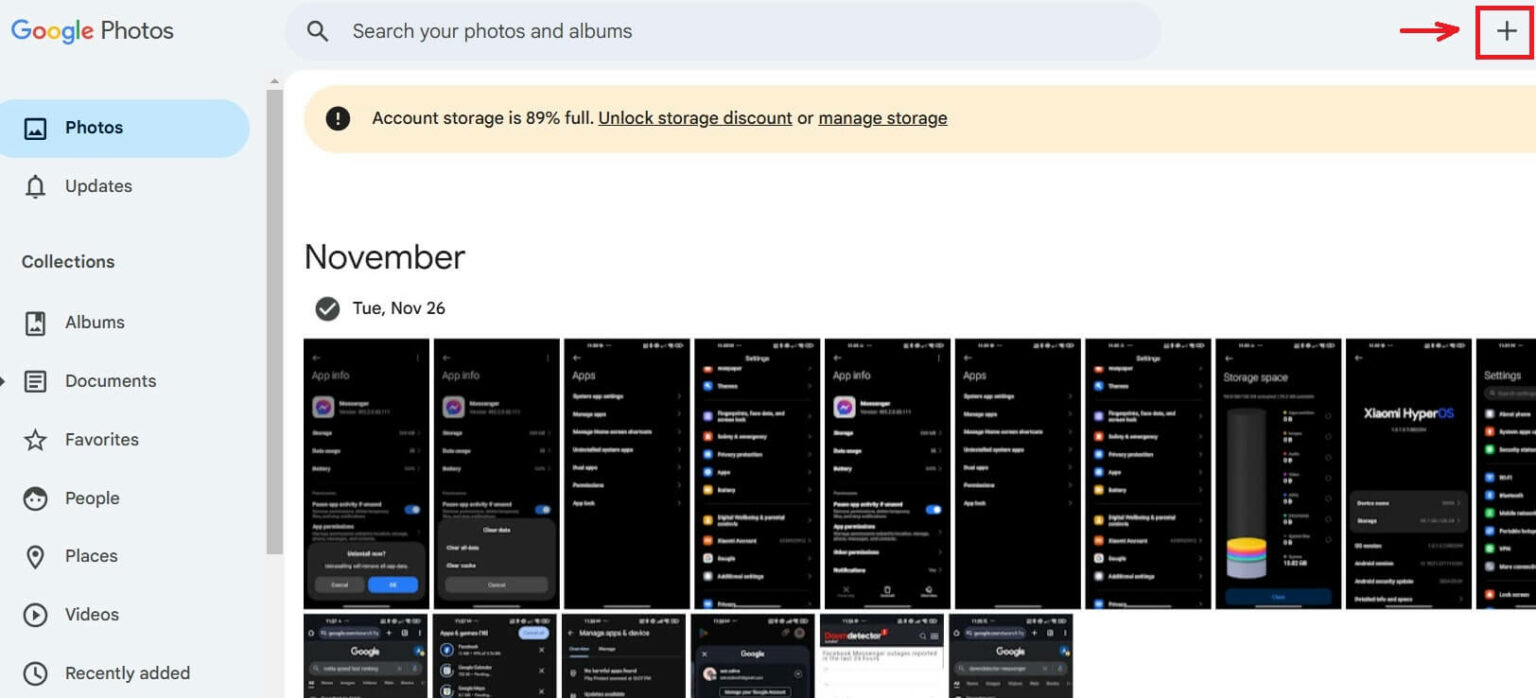Screen dimensions: 1536x698
Task: Toggle the Tue, Nov 26 select-all checkmark
Action: pyautogui.click(x=327, y=308)
